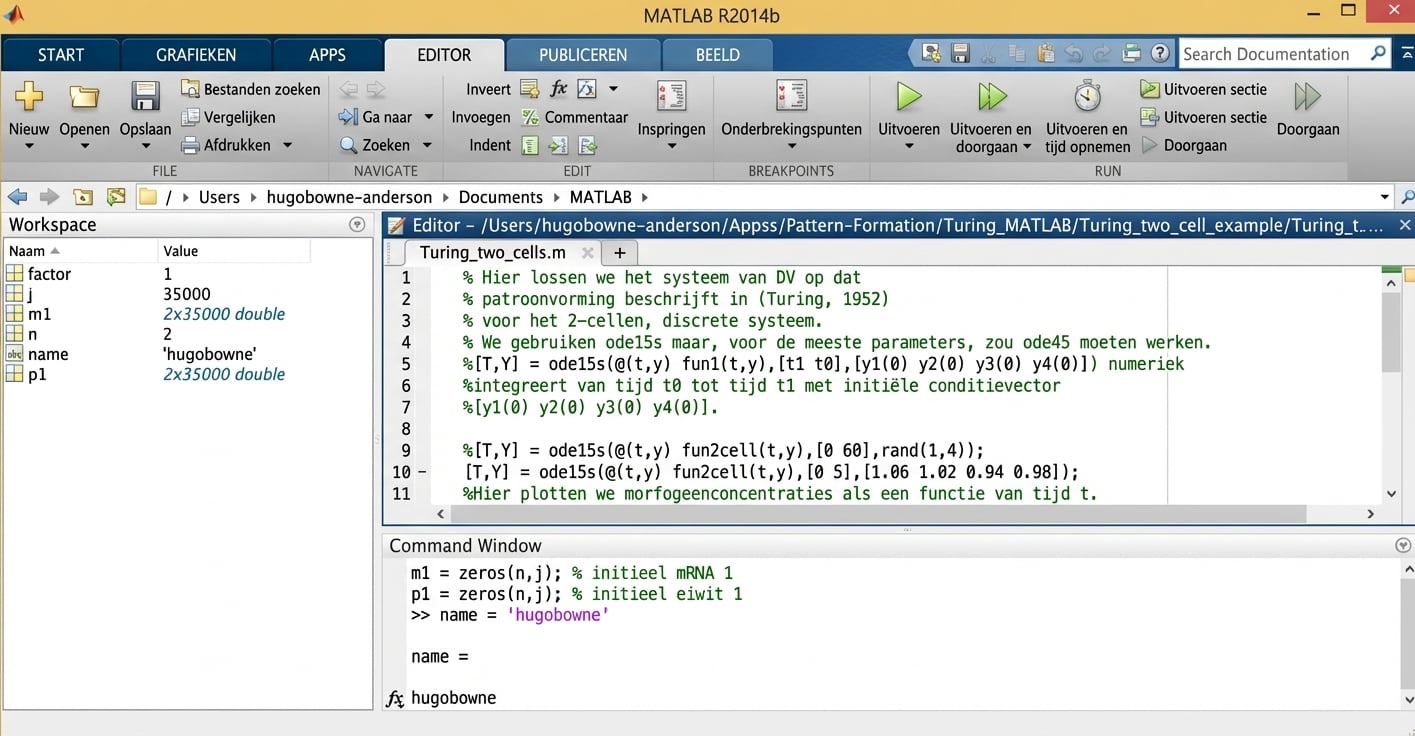
Task: Click the Go Back arrow in the NAVIGATE group
Action: pyautogui.click(x=348, y=89)
